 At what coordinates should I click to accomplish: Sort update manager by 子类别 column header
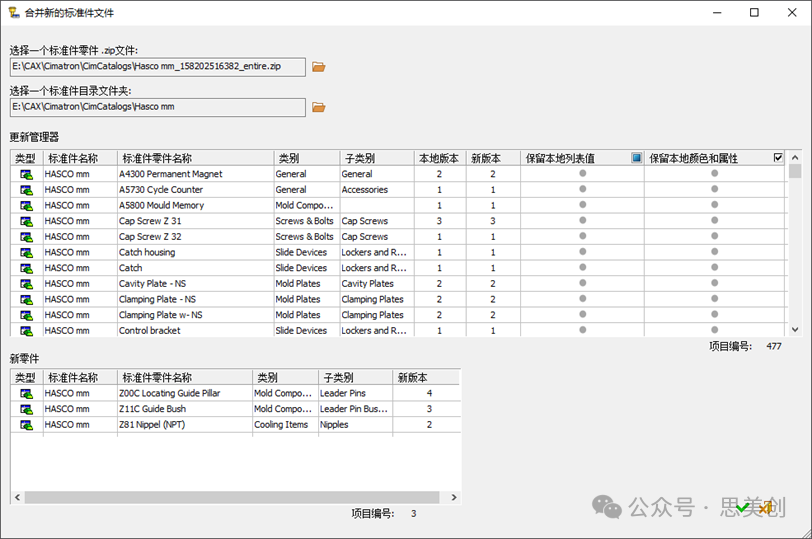[376, 158]
